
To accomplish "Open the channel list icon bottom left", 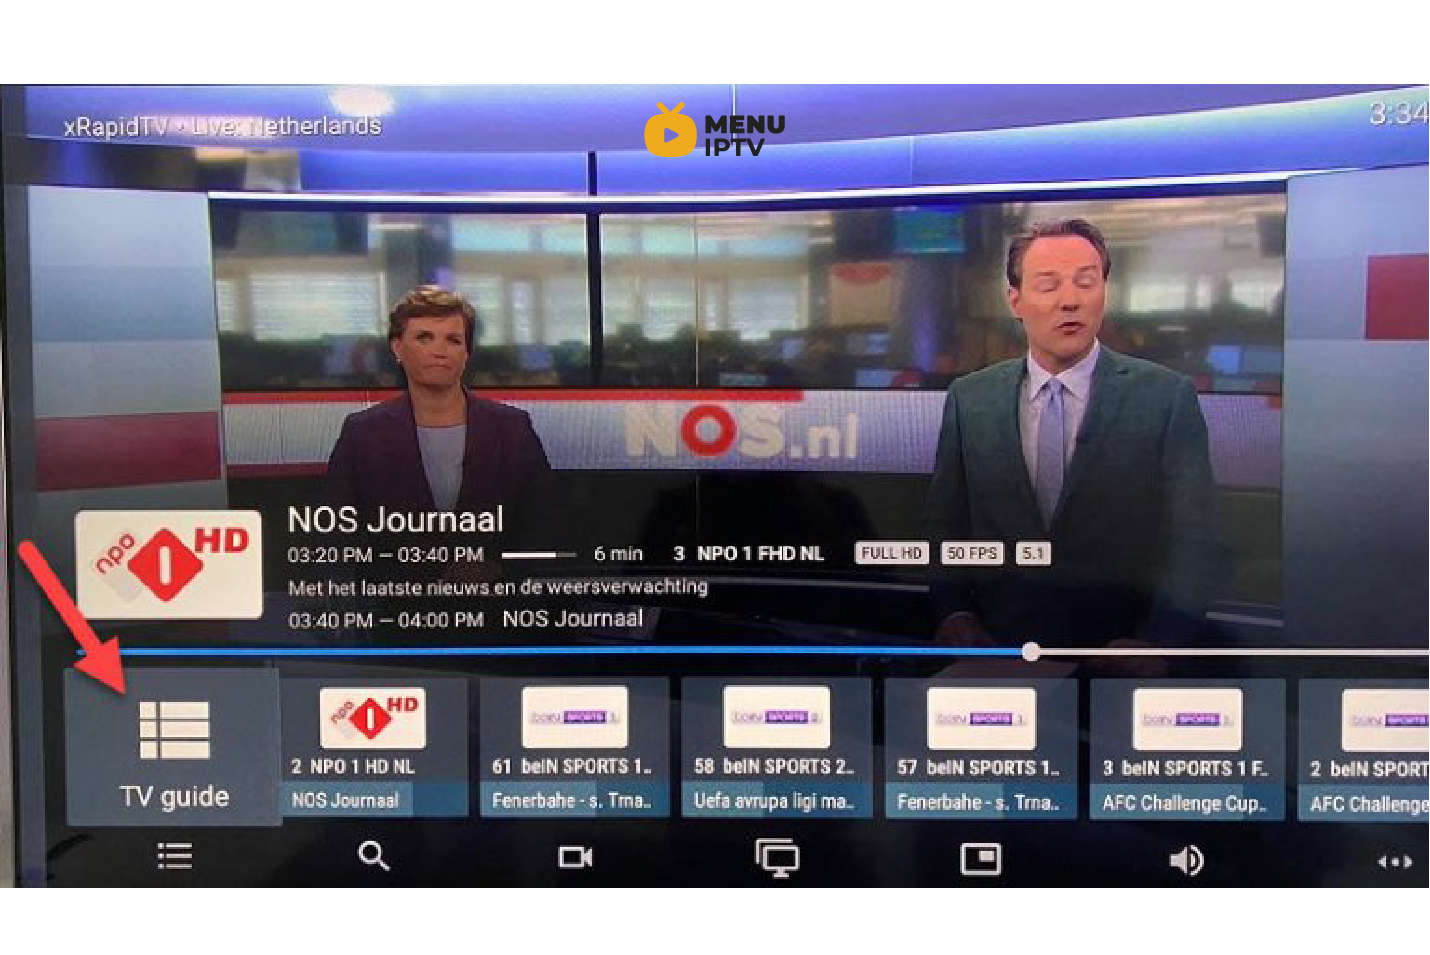I will coord(173,857).
